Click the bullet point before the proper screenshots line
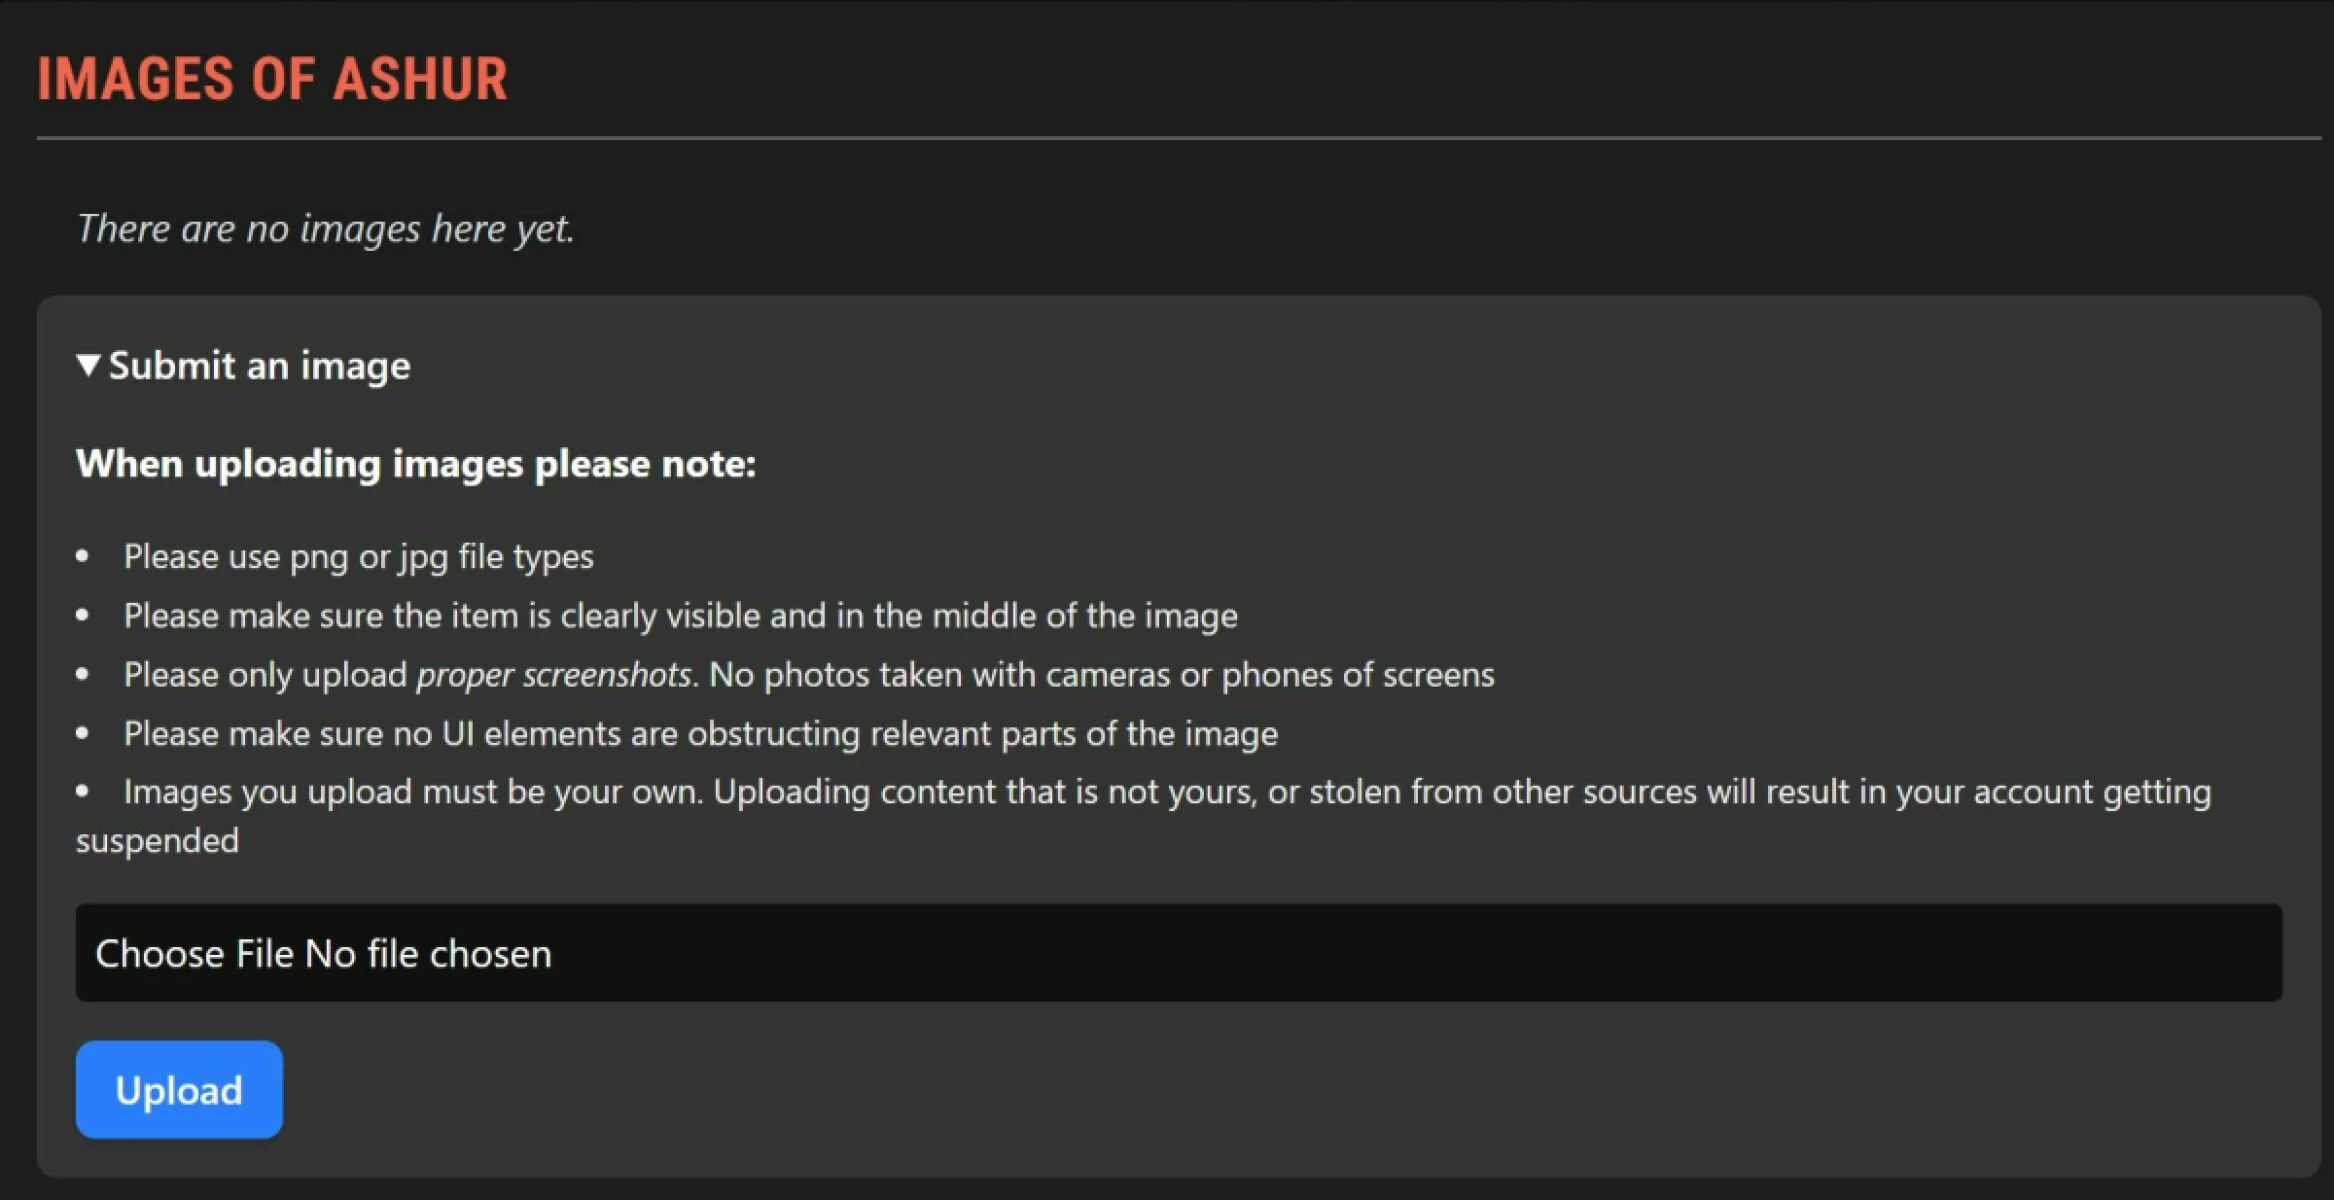The width and height of the screenshot is (2334, 1200). pyautogui.click(x=83, y=674)
